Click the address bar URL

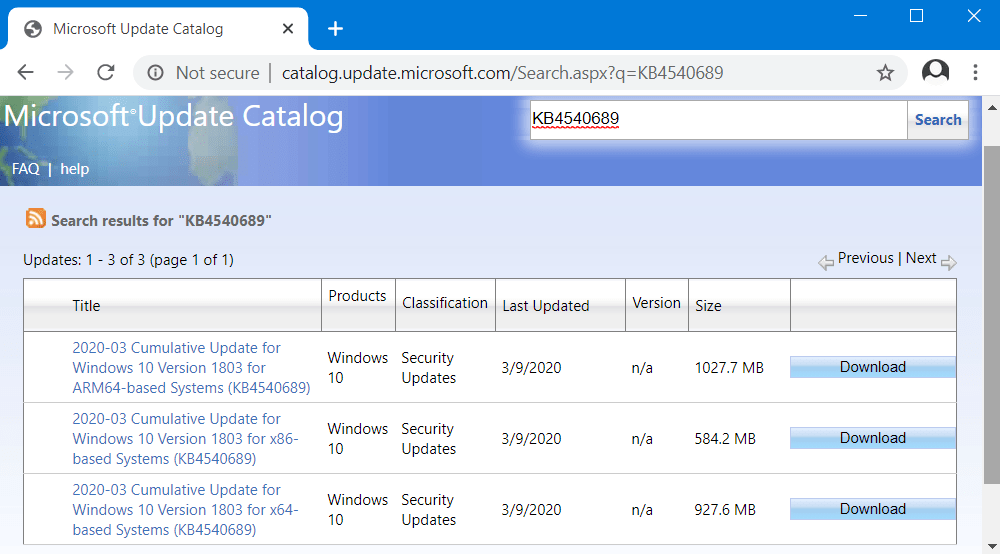503,73
